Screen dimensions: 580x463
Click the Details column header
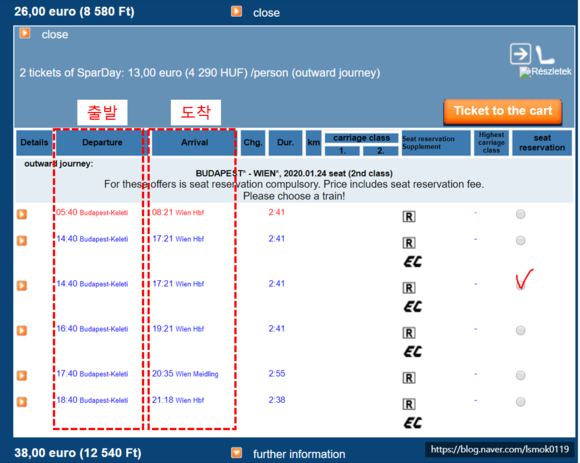[34, 142]
